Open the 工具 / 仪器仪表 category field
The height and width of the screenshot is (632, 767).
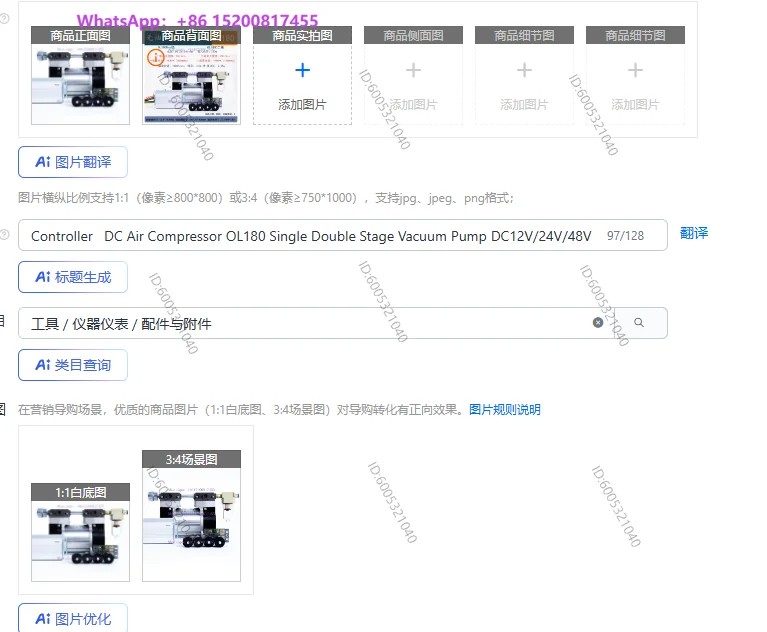pos(342,323)
